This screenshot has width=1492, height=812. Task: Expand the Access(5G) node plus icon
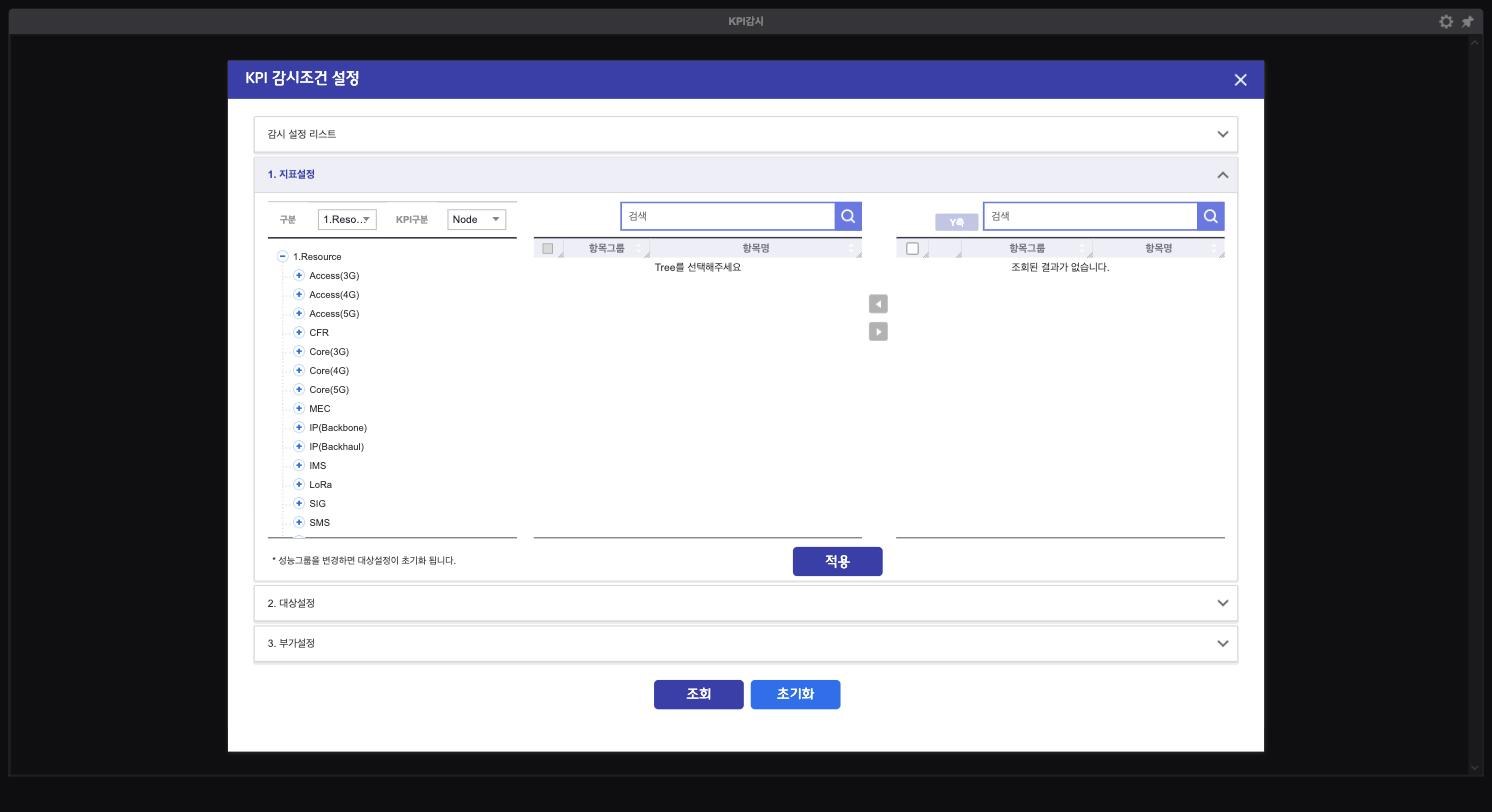pos(298,313)
